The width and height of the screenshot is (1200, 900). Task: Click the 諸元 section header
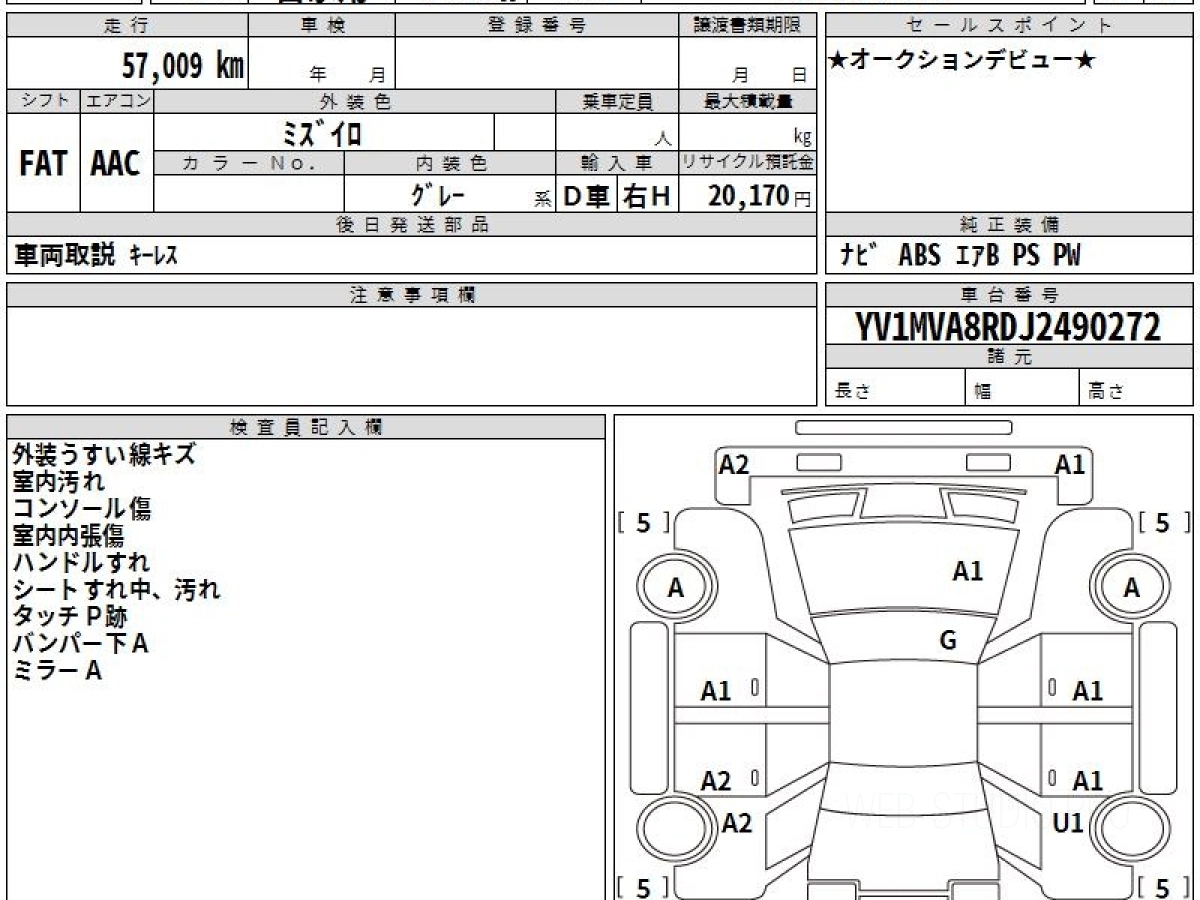pos(1009,357)
